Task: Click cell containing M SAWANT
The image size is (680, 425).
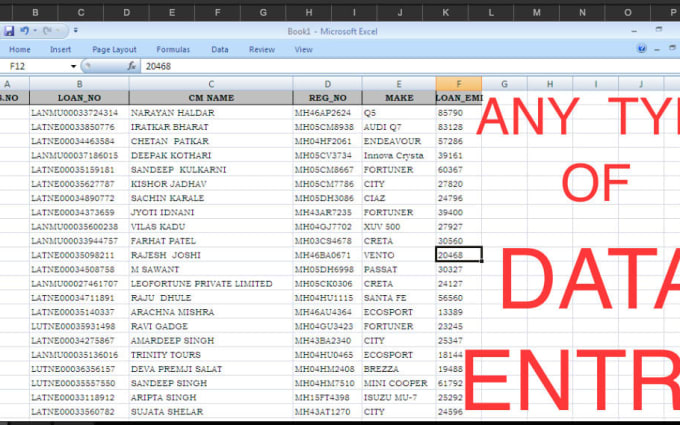Action: (x=211, y=269)
